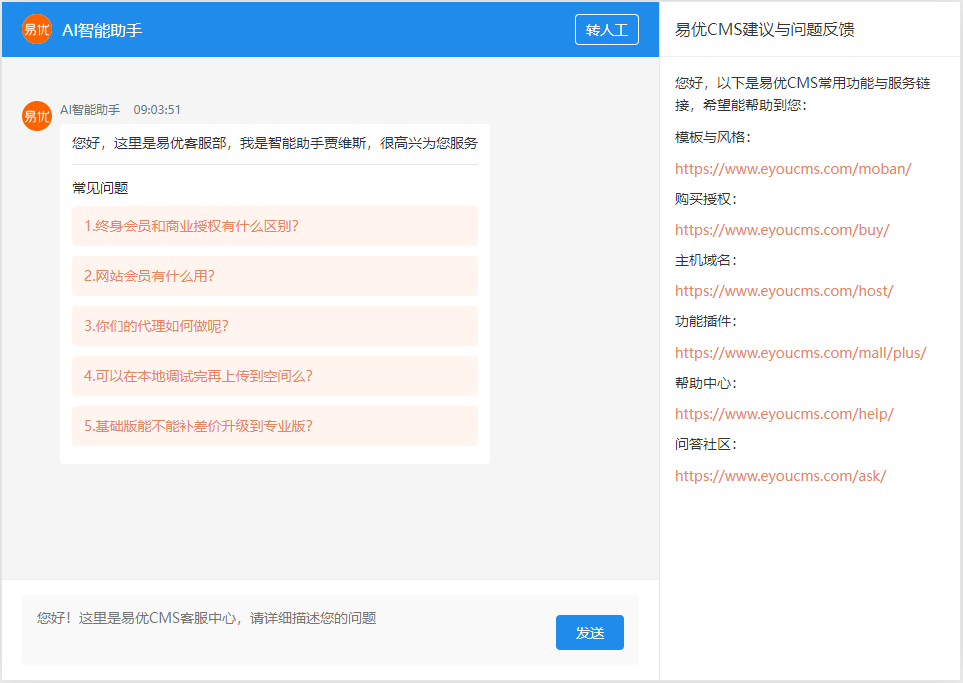963x683 pixels.
Task: Click the 常见问题 heading
Action: [x=100, y=188]
